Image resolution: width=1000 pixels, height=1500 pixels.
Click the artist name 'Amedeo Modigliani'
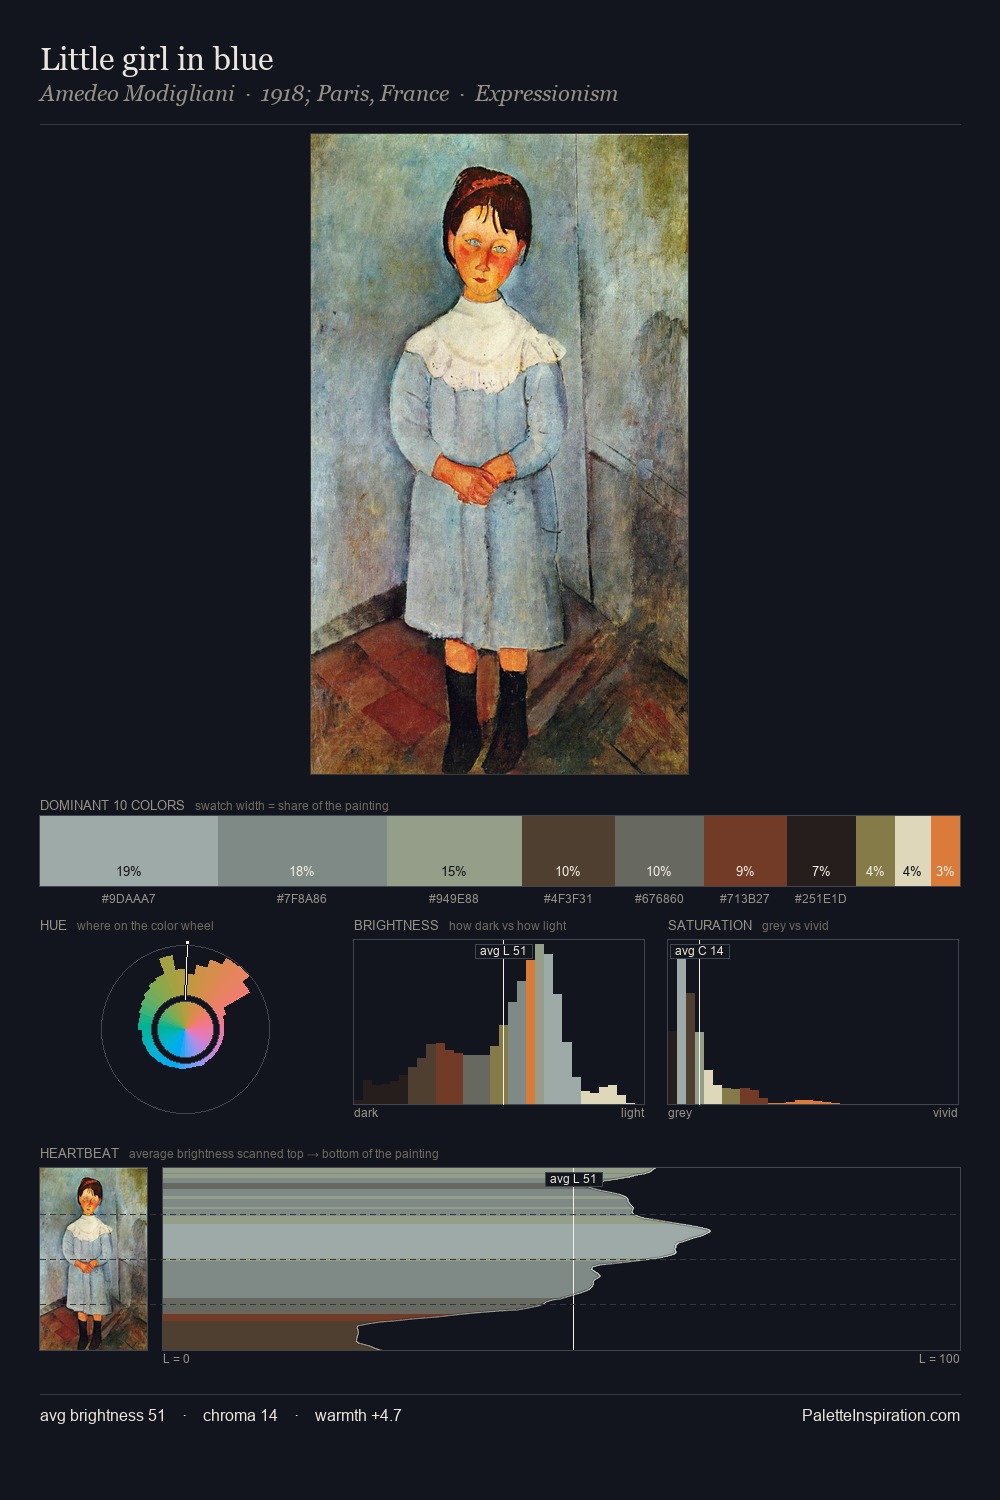click(137, 94)
